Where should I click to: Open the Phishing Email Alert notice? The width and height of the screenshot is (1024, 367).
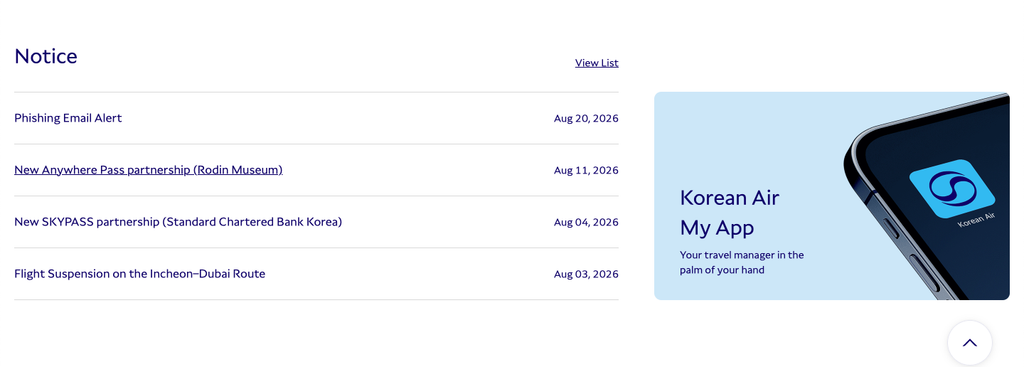point(68,118)
